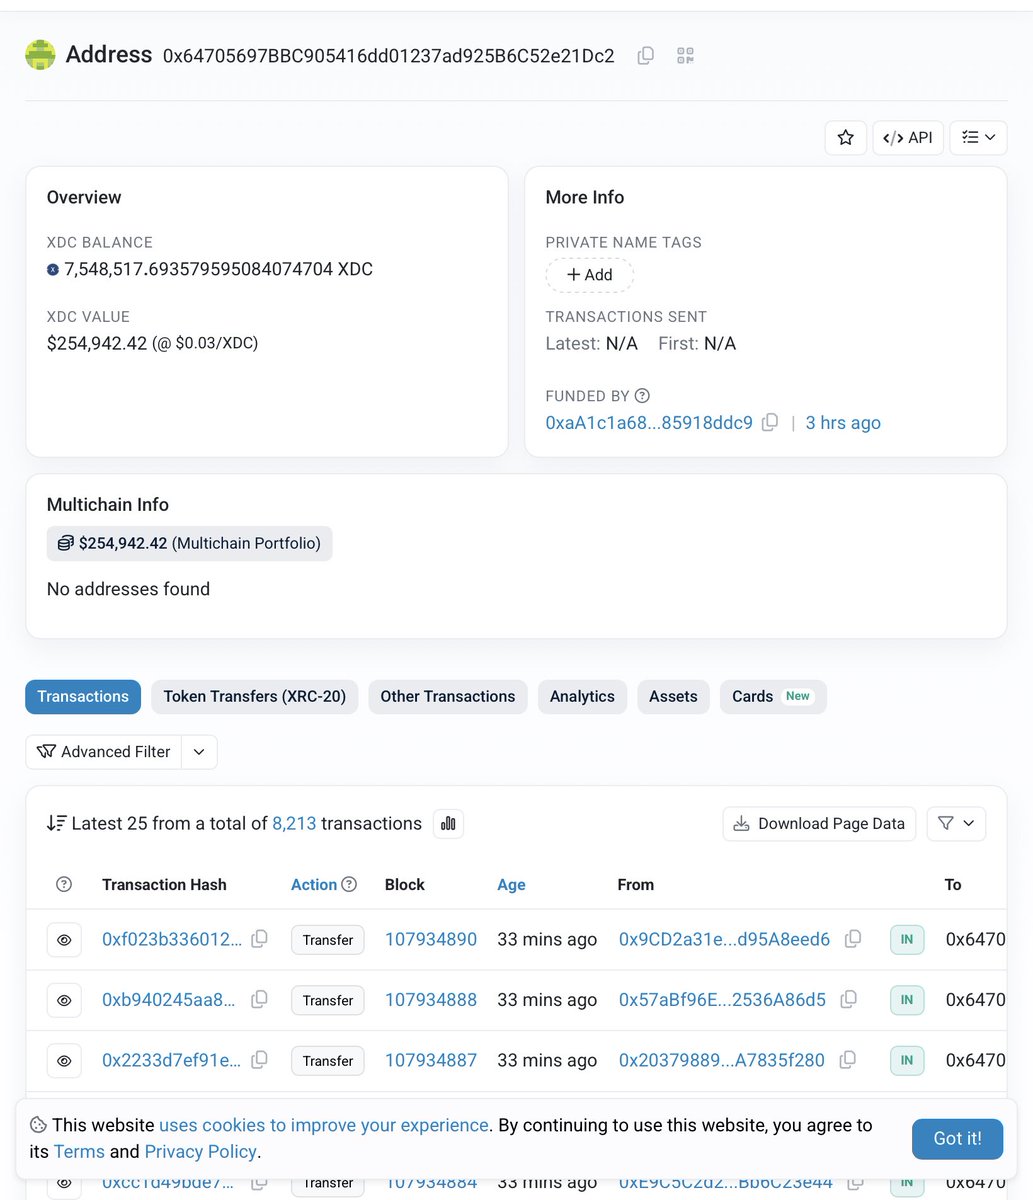1033x1200 pixels.
Task: Open the Advanced Filter
Action: pos(104,752)
